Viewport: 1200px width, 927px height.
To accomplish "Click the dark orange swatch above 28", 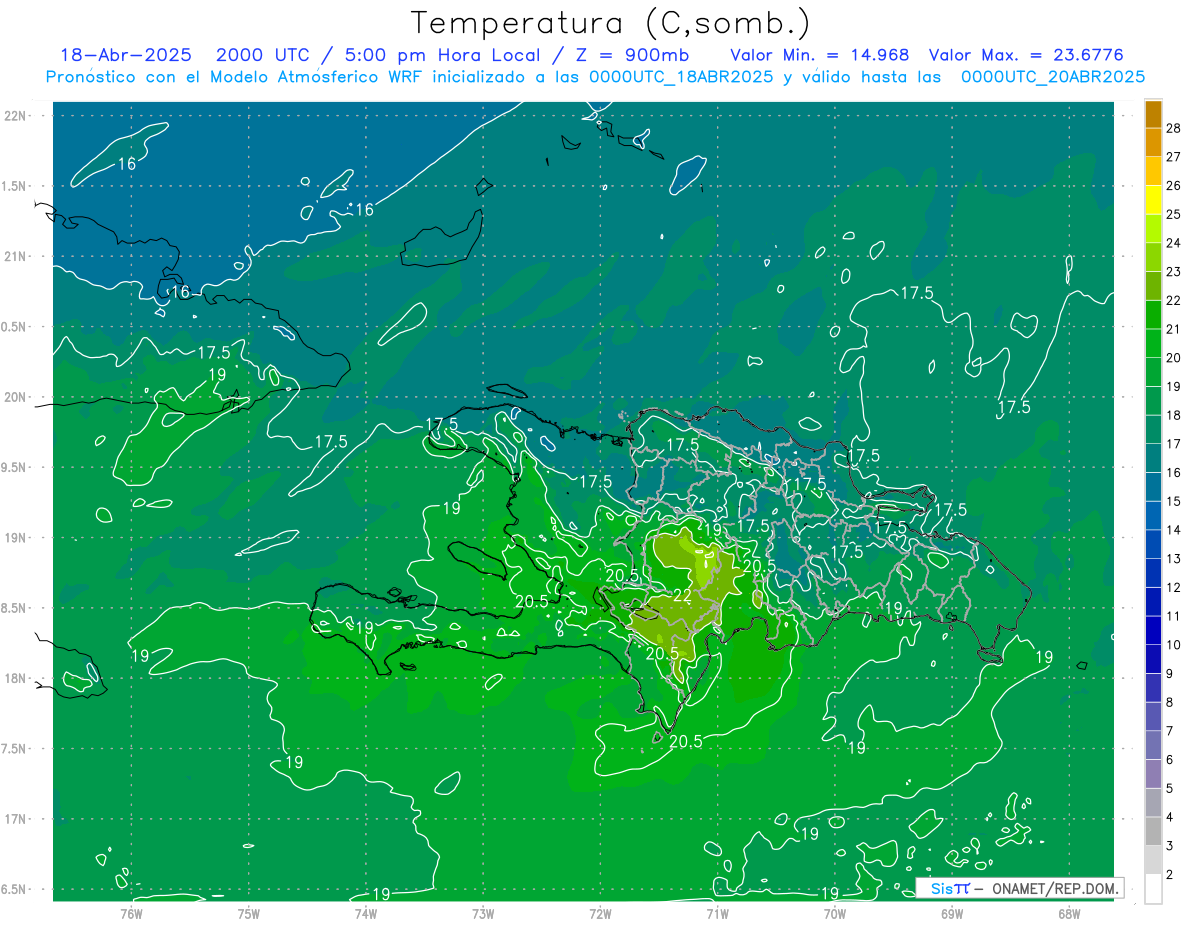I will [1153, 113].
